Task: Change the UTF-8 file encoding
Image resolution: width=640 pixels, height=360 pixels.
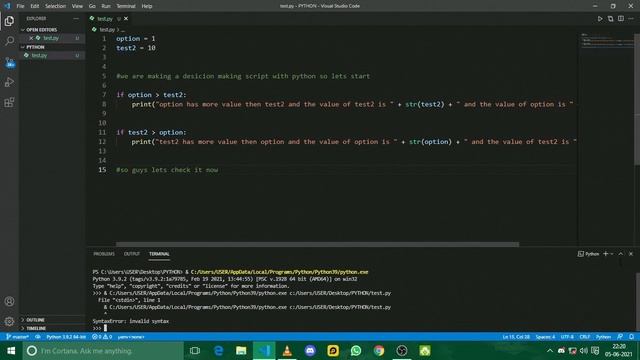Action: click(567, 337)
